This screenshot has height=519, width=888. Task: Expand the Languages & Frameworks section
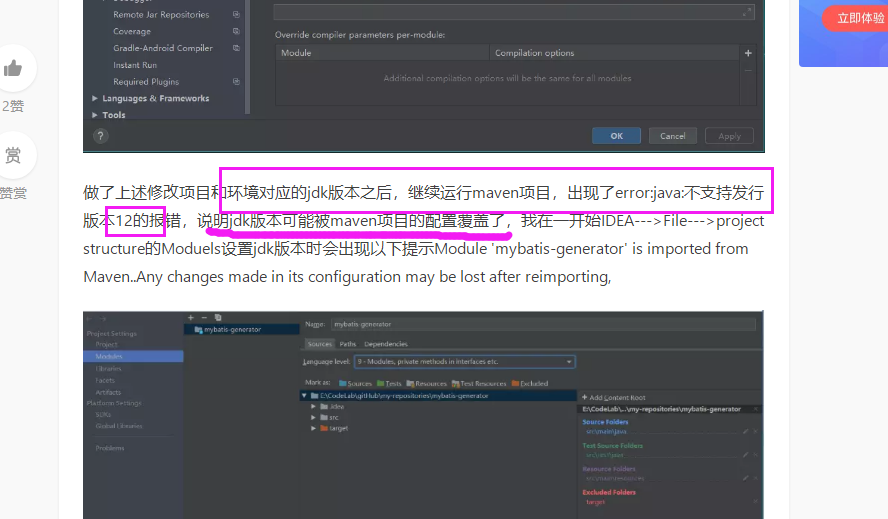pos(95,98)
